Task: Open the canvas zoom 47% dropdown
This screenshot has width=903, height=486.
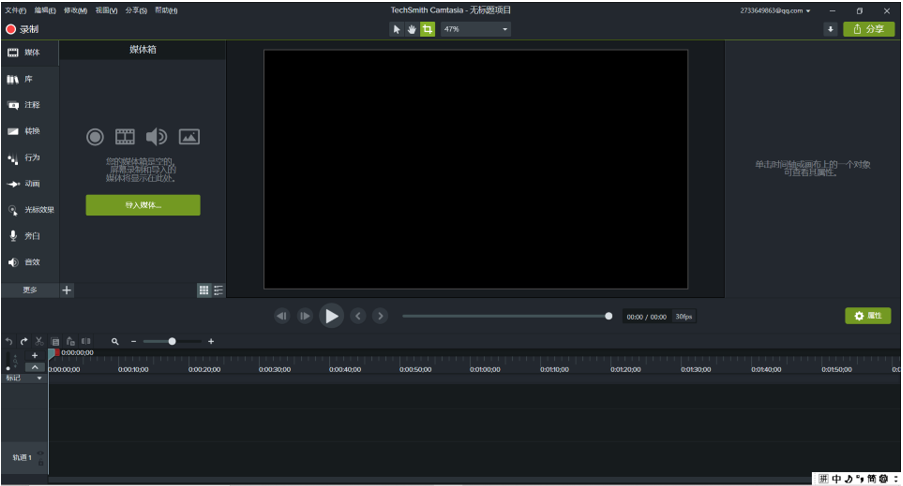Action: click(x=476, y=29)
